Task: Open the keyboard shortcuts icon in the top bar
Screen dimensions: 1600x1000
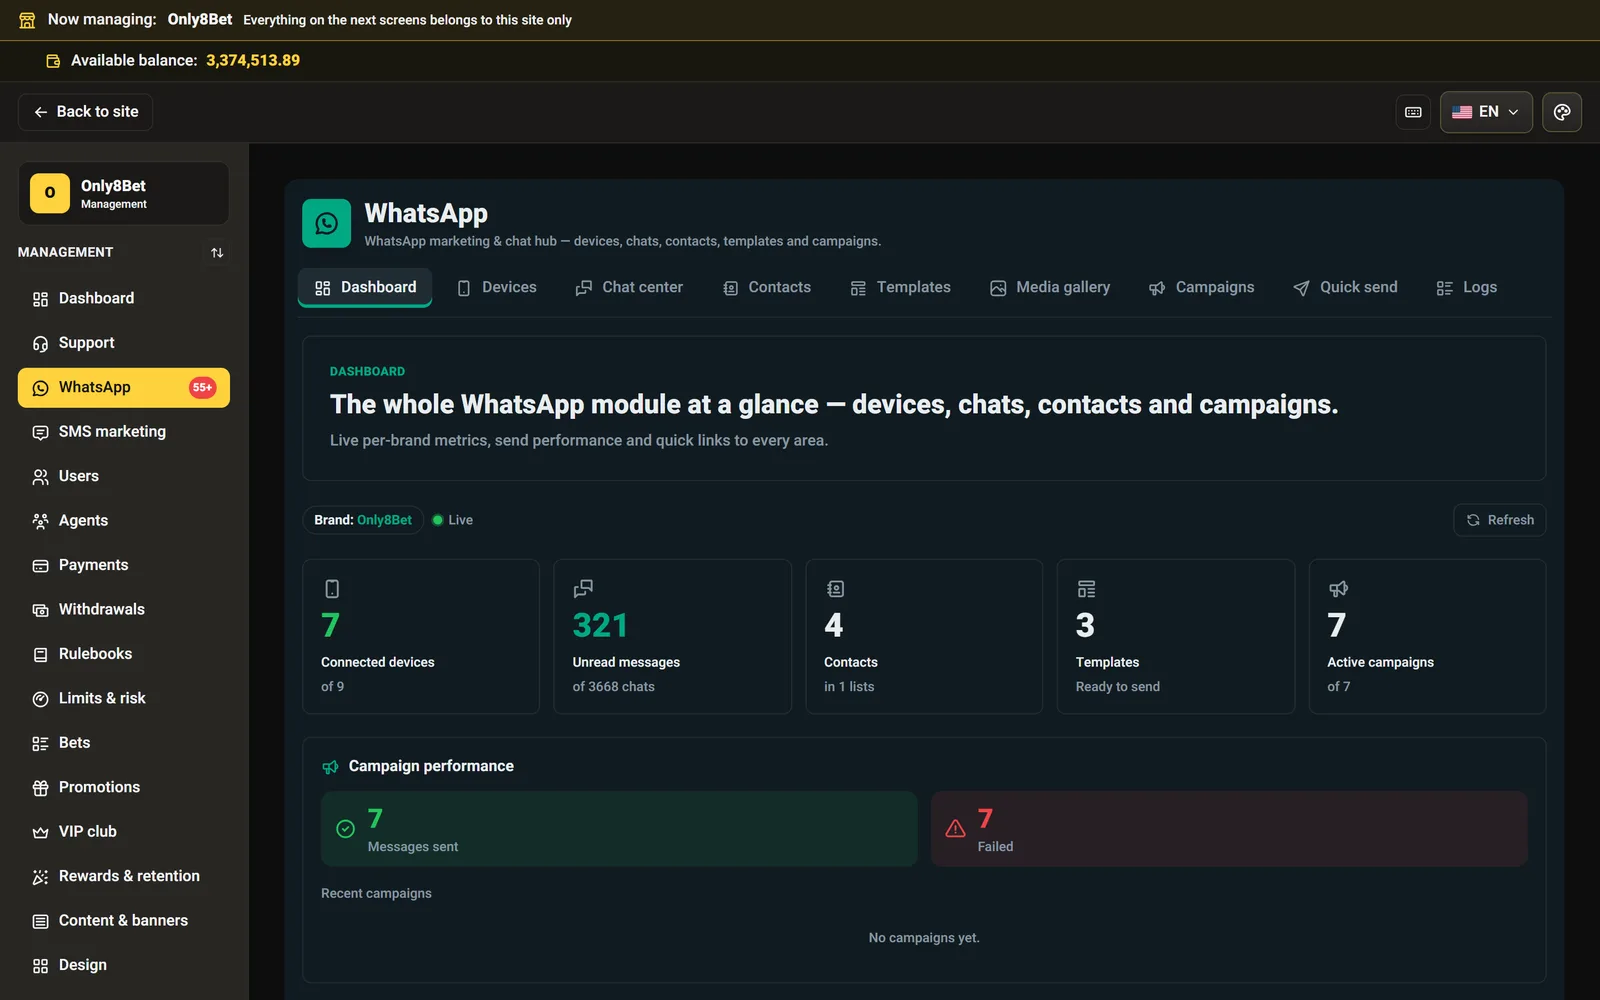Action: (x=1413, y=112)
